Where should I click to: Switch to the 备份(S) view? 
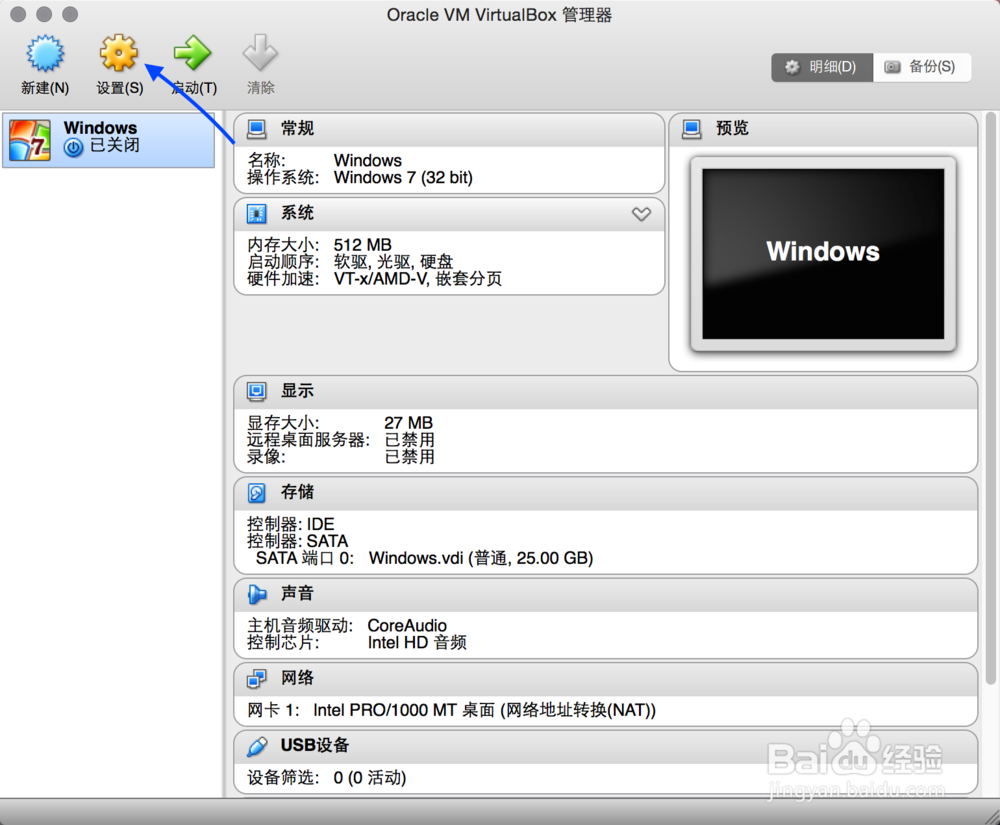coord(922,67)
